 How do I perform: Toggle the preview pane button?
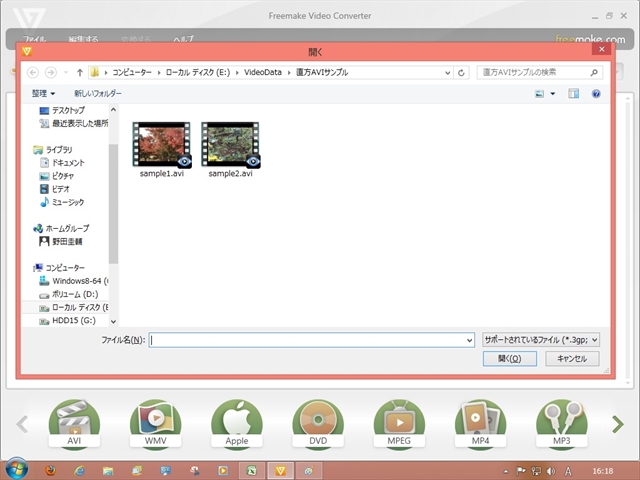tap(574, 93)
